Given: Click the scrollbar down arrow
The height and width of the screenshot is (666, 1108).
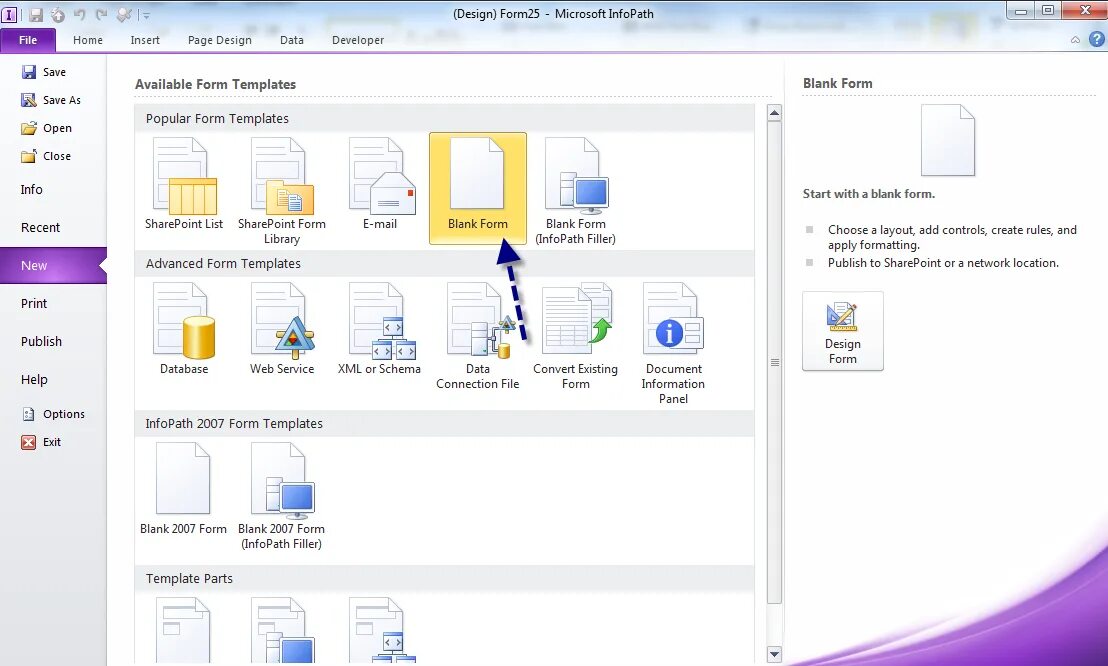Looking at the screenshot, I should coord(774,654).
